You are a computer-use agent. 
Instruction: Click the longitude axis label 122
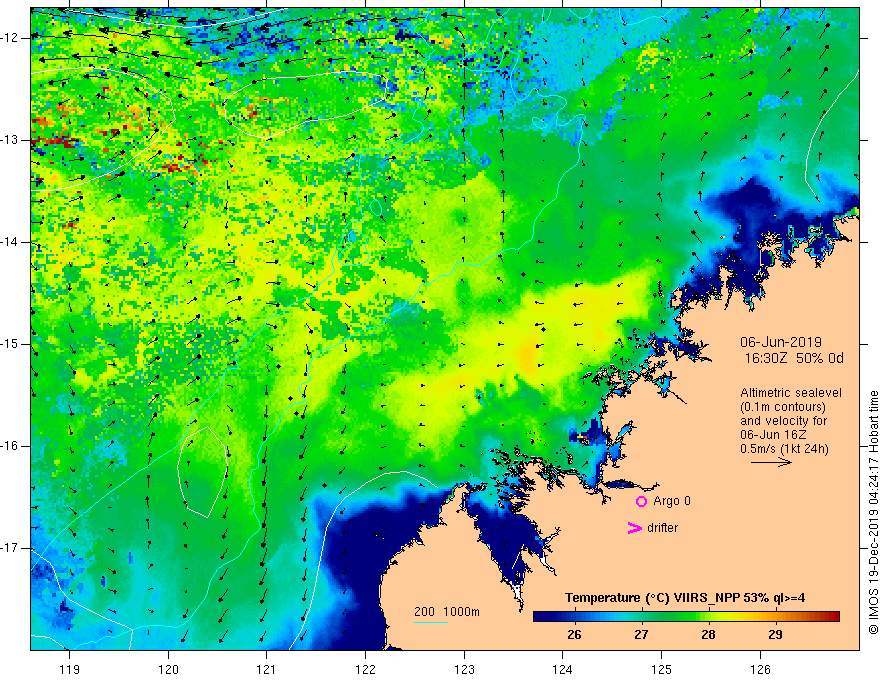click(365, 669)
